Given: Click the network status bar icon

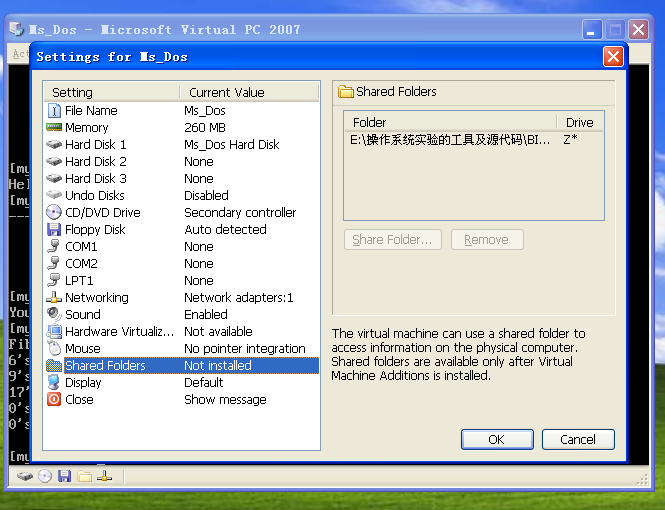Looking at the screenshot, I should [x=104, y=477].
